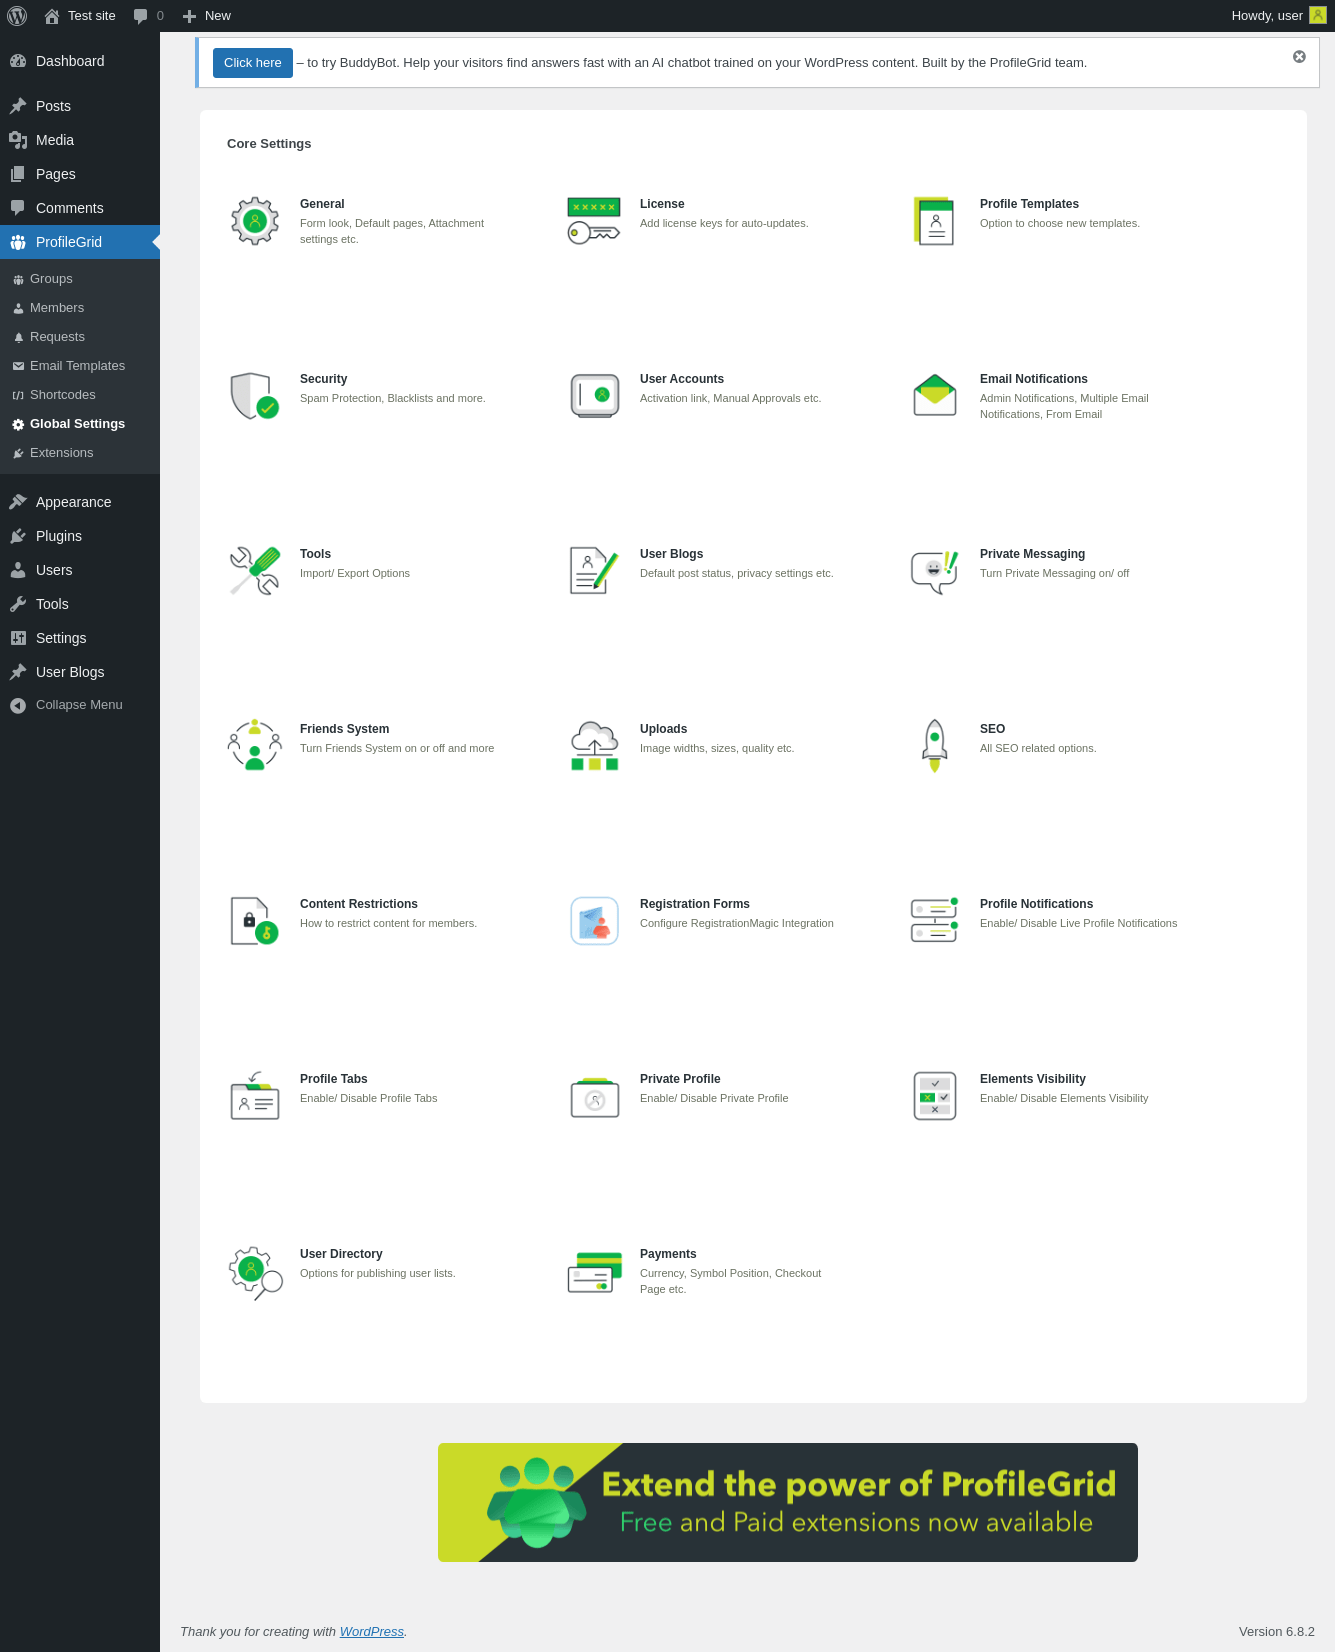Open the Security shield icon

255,396
